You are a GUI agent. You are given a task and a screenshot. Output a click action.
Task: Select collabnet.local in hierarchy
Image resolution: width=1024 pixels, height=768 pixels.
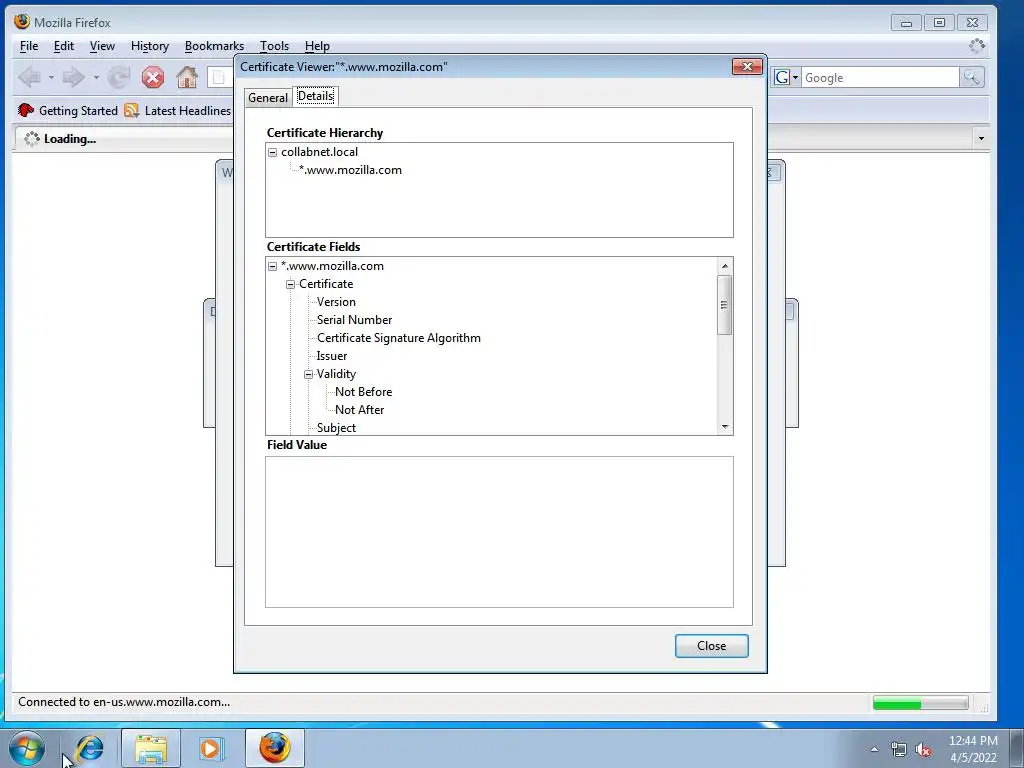[319, 152]
